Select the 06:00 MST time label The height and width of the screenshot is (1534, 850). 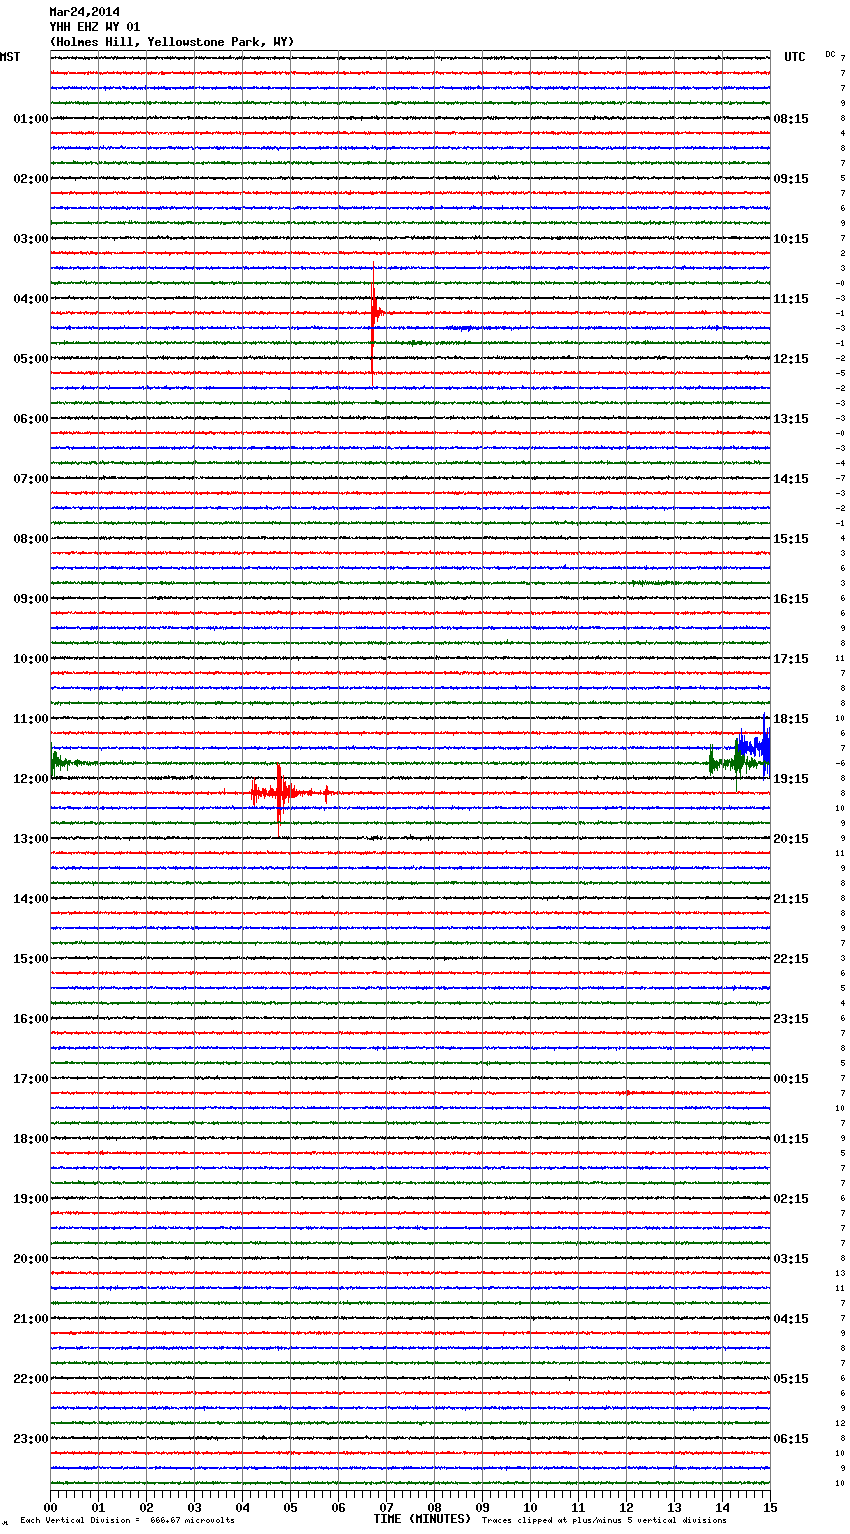point(30,419)
